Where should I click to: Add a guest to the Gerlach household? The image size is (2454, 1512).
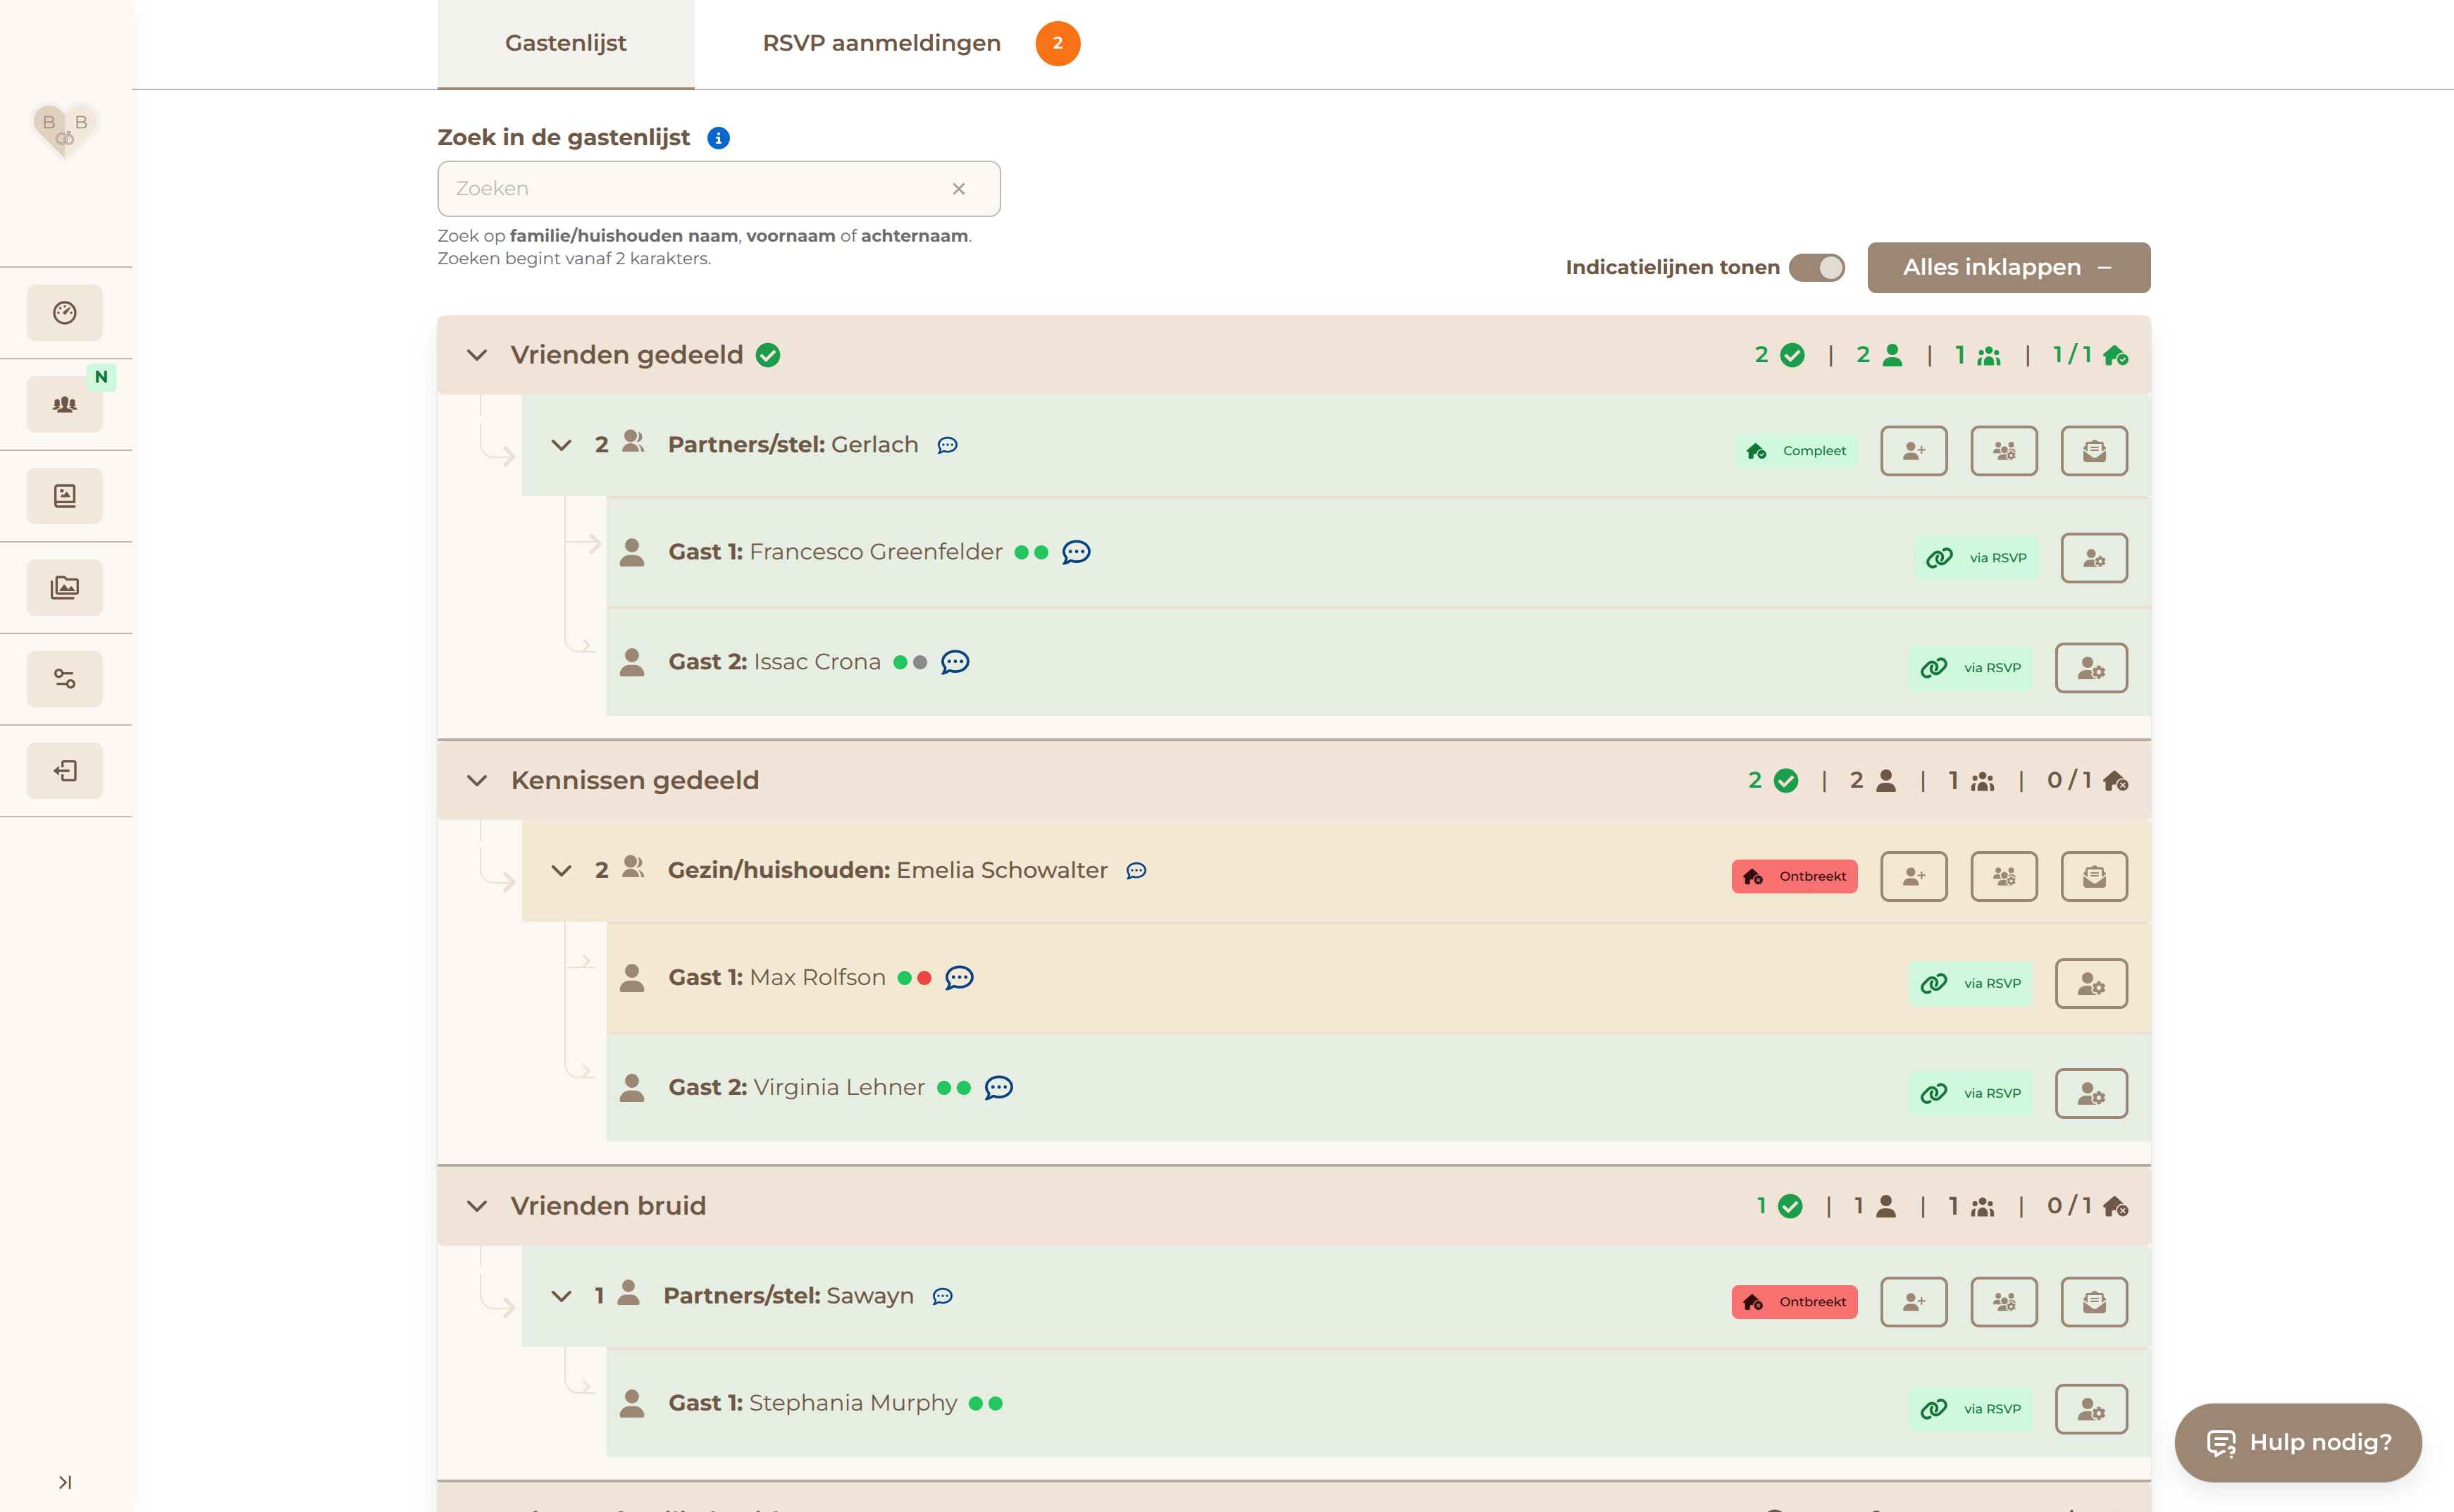point(1914,451)
